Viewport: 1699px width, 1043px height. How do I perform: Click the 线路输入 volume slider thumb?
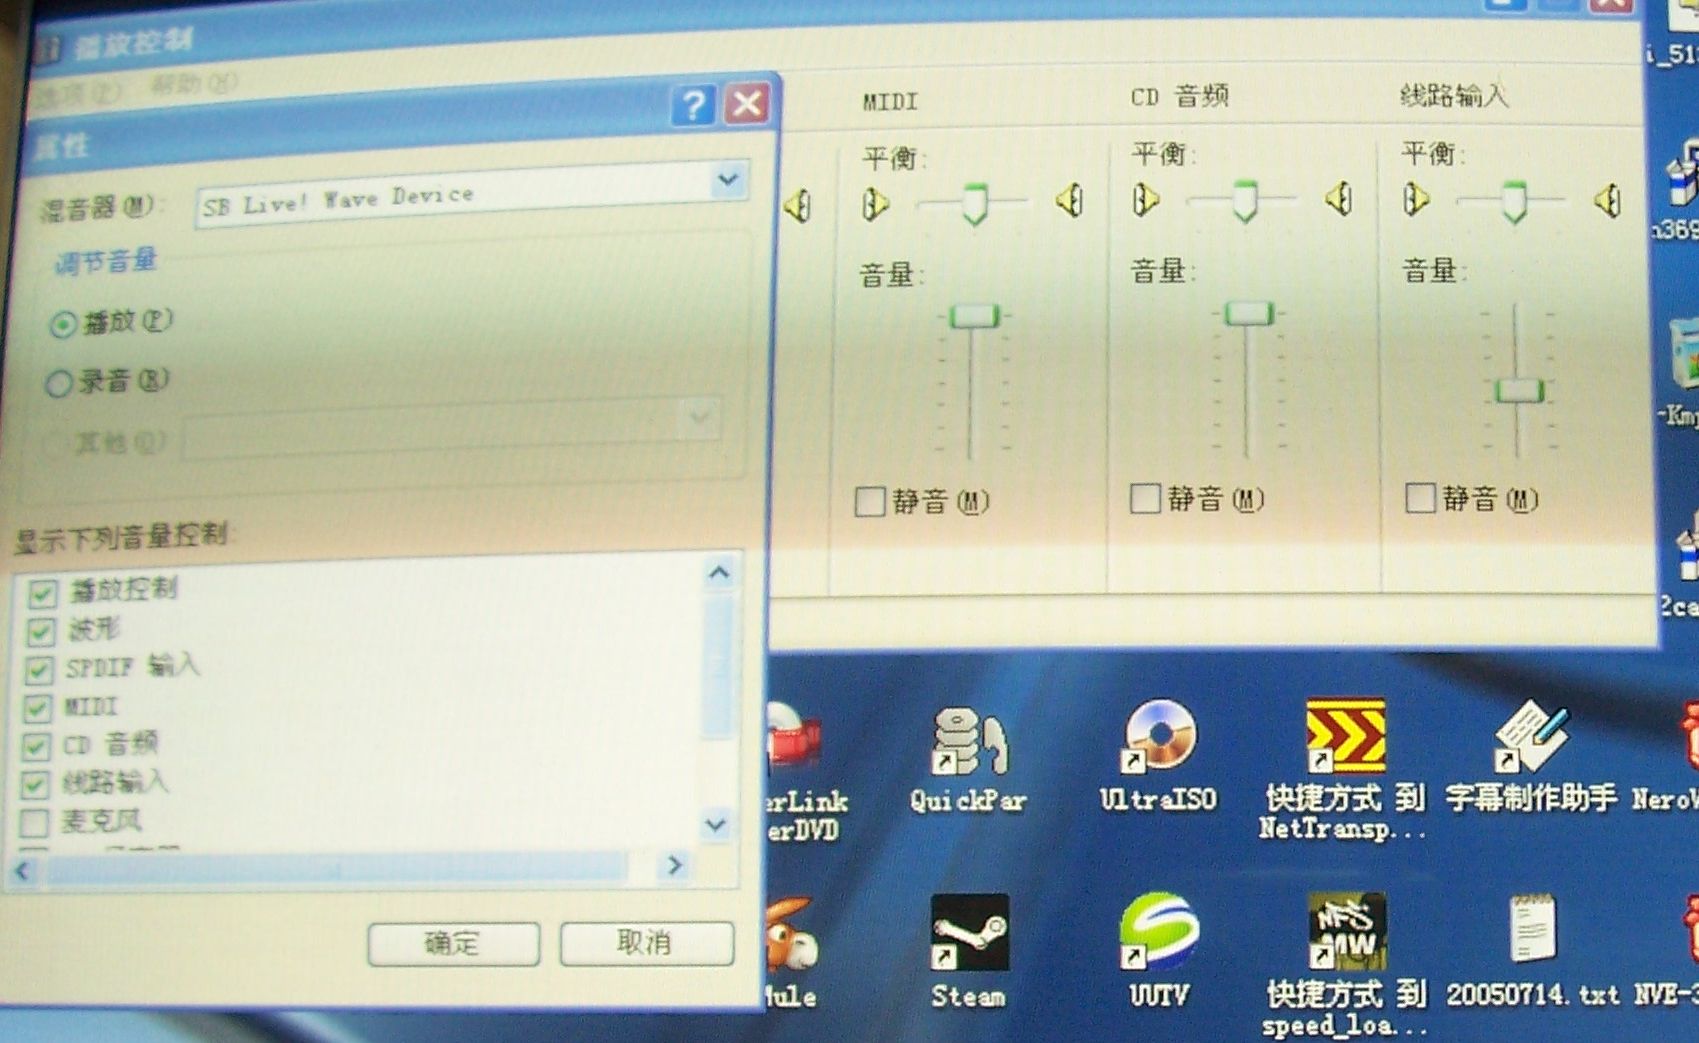pyautogui.click(x=1520, y=391)
